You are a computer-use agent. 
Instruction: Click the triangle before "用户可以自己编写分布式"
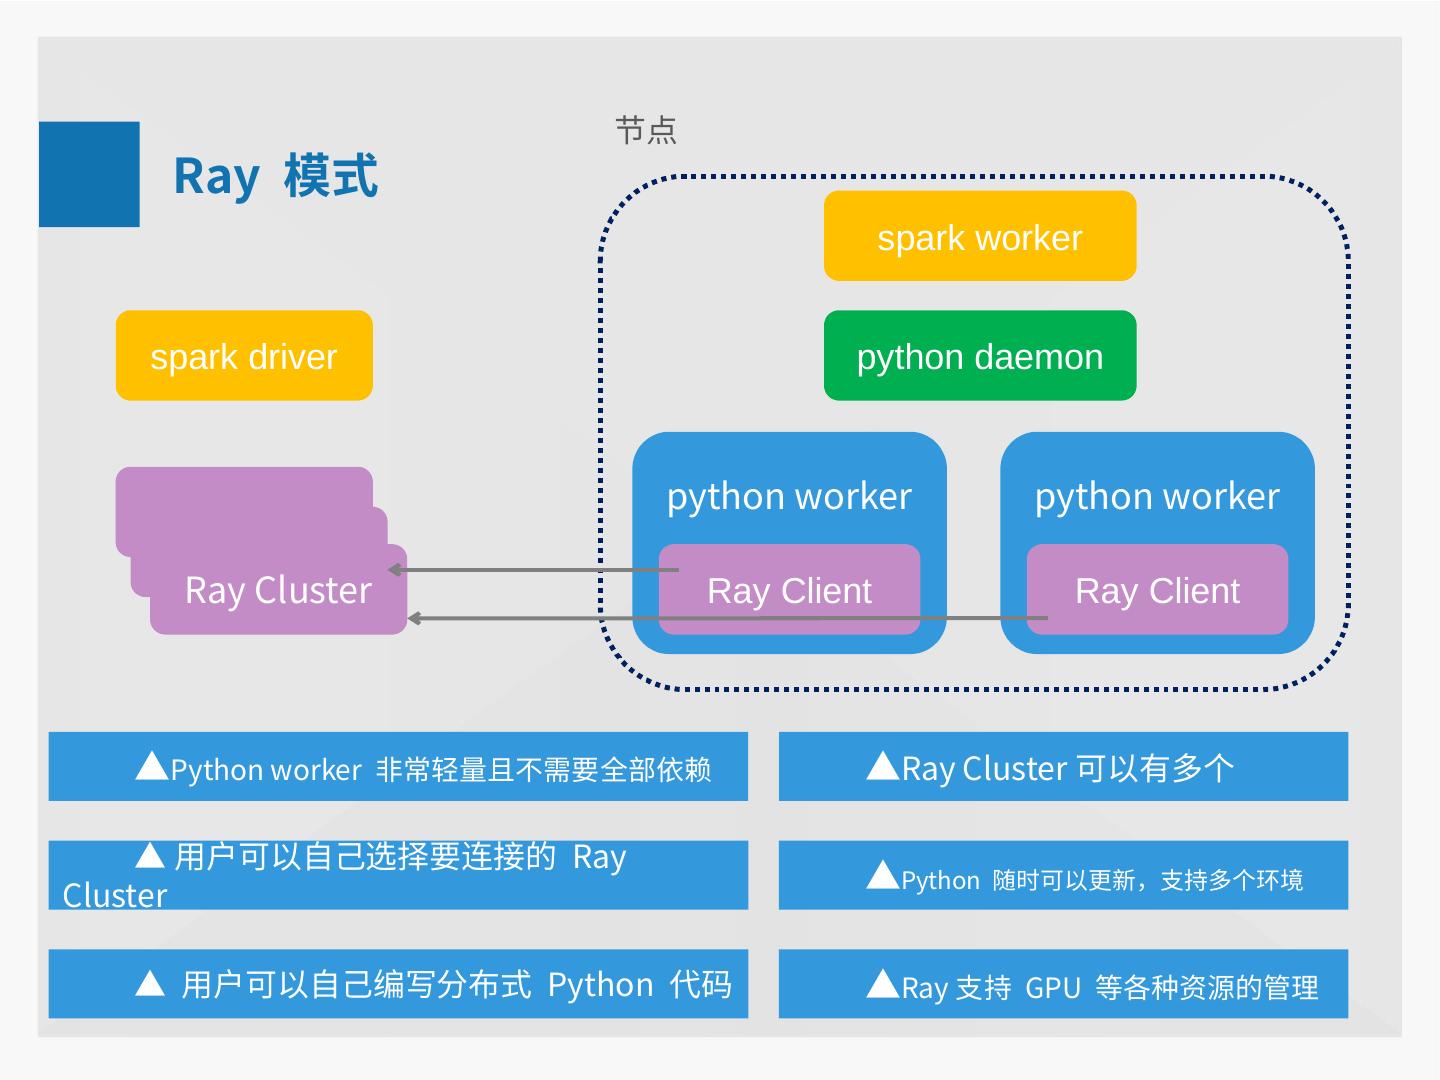click(150, 984)
